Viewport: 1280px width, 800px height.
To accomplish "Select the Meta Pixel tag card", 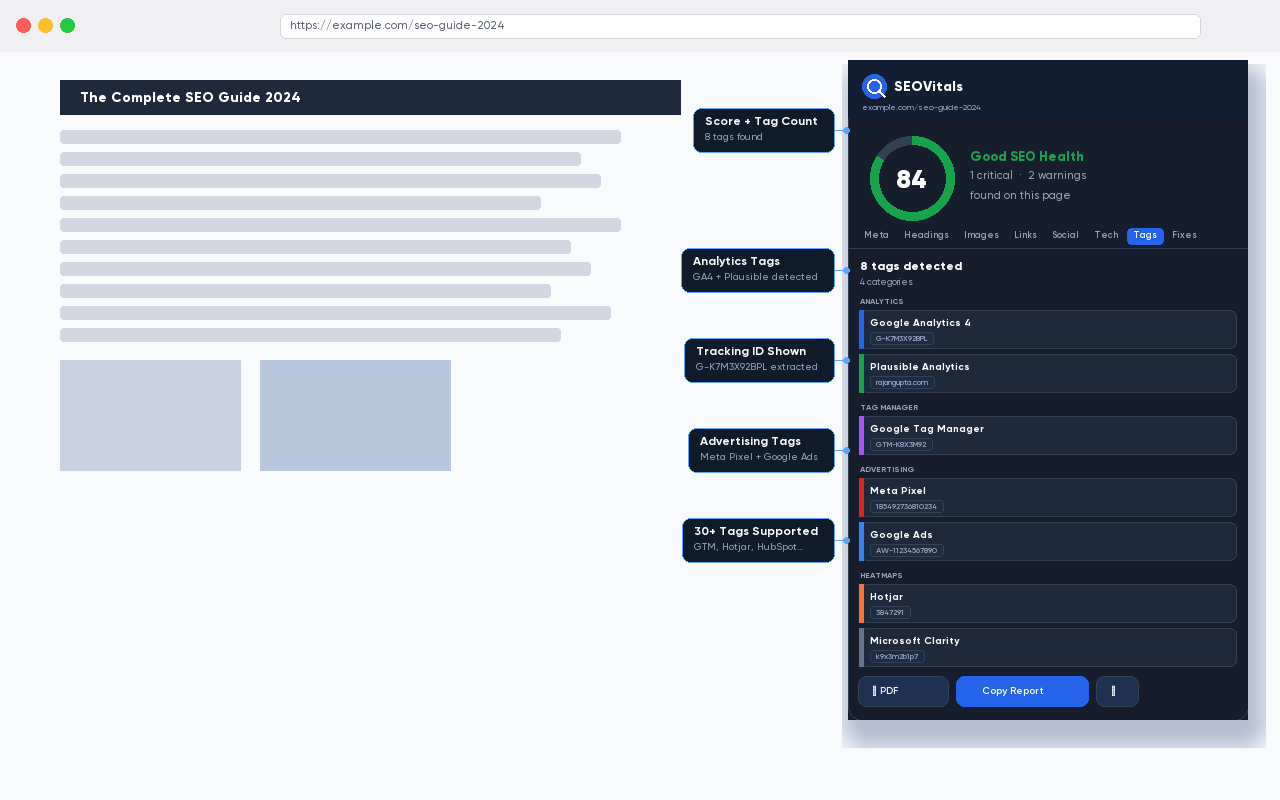I will (1048, 497).
